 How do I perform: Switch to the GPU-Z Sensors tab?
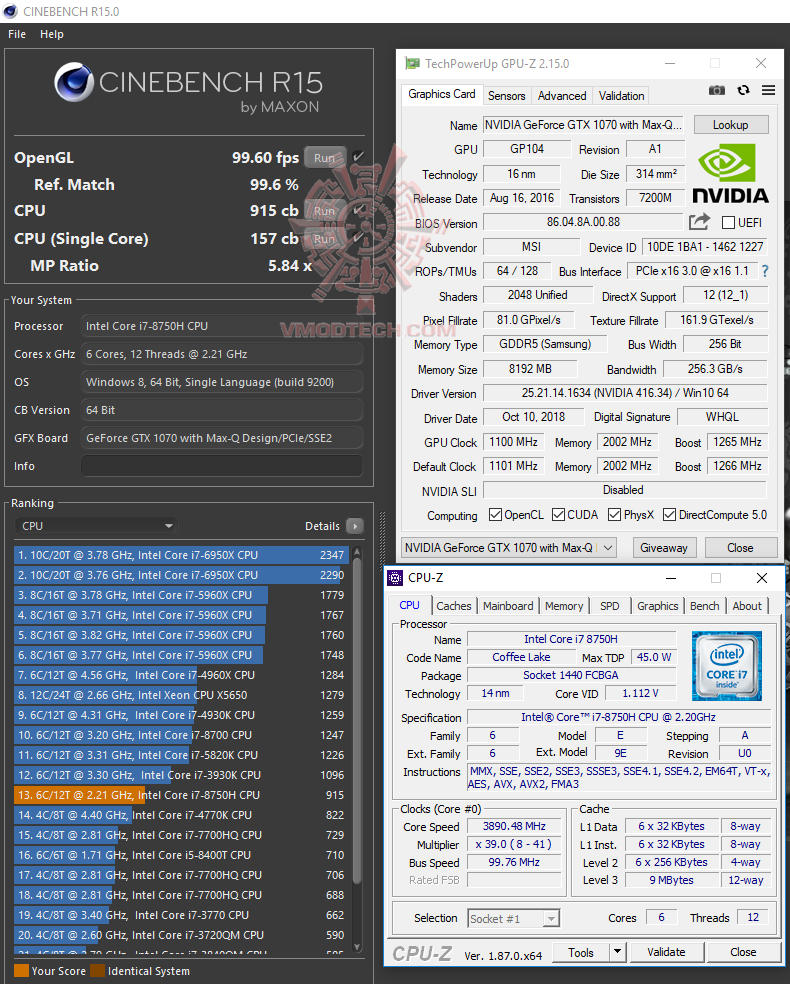coord(506,95)
